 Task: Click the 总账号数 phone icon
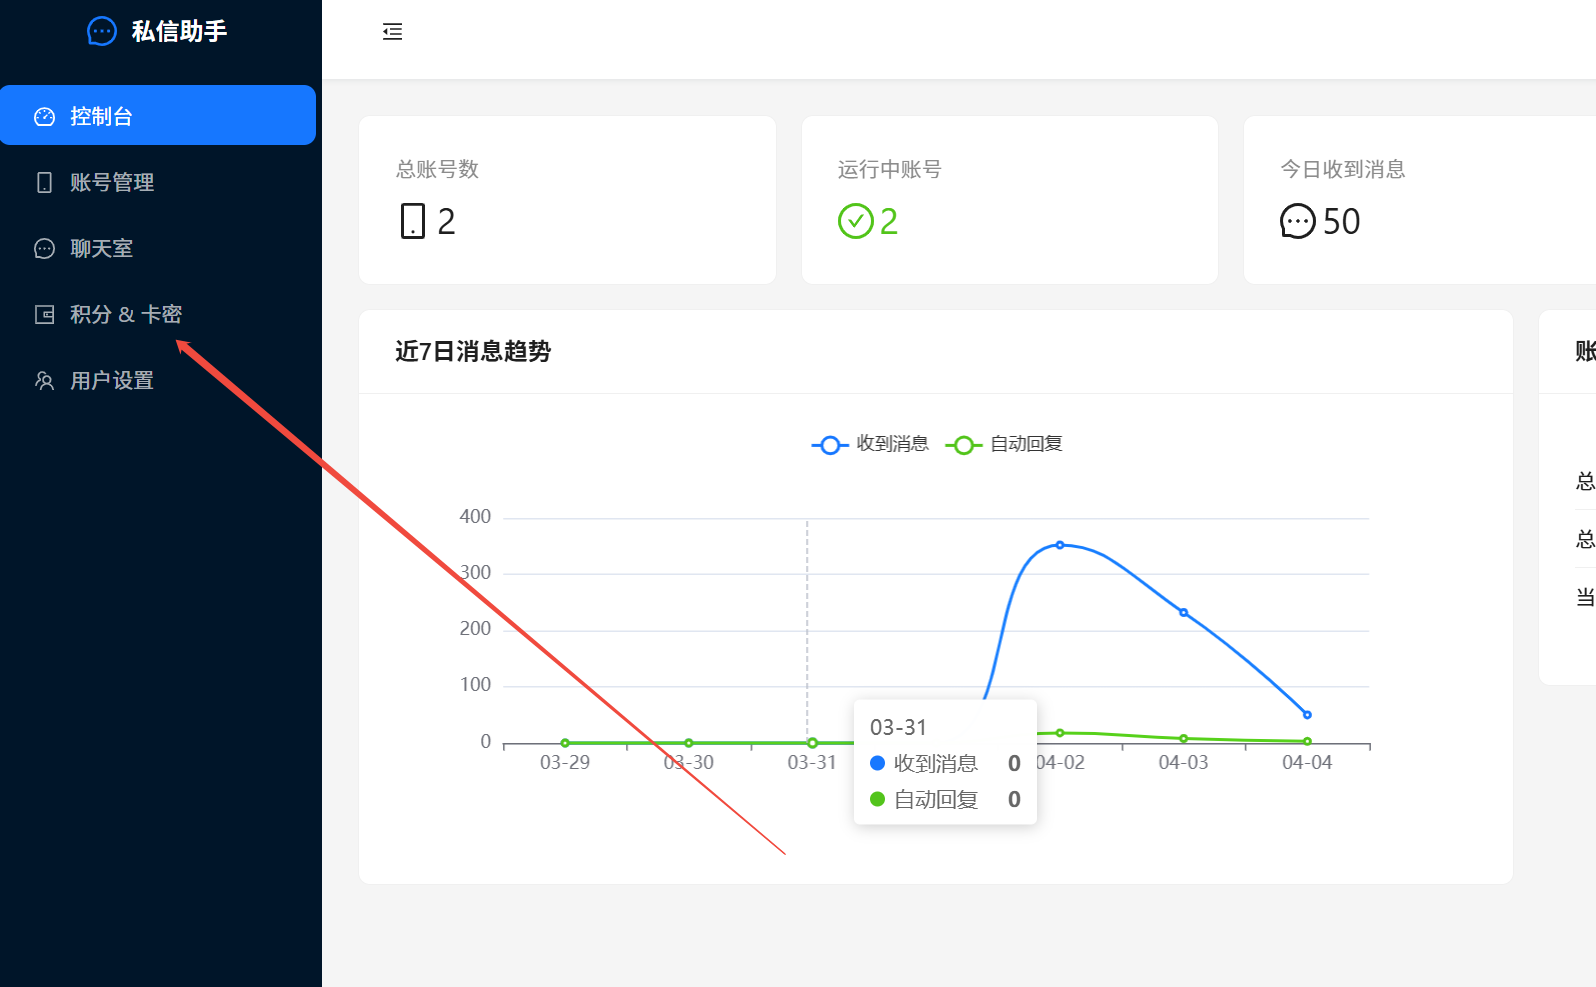(x=412, y=221)
